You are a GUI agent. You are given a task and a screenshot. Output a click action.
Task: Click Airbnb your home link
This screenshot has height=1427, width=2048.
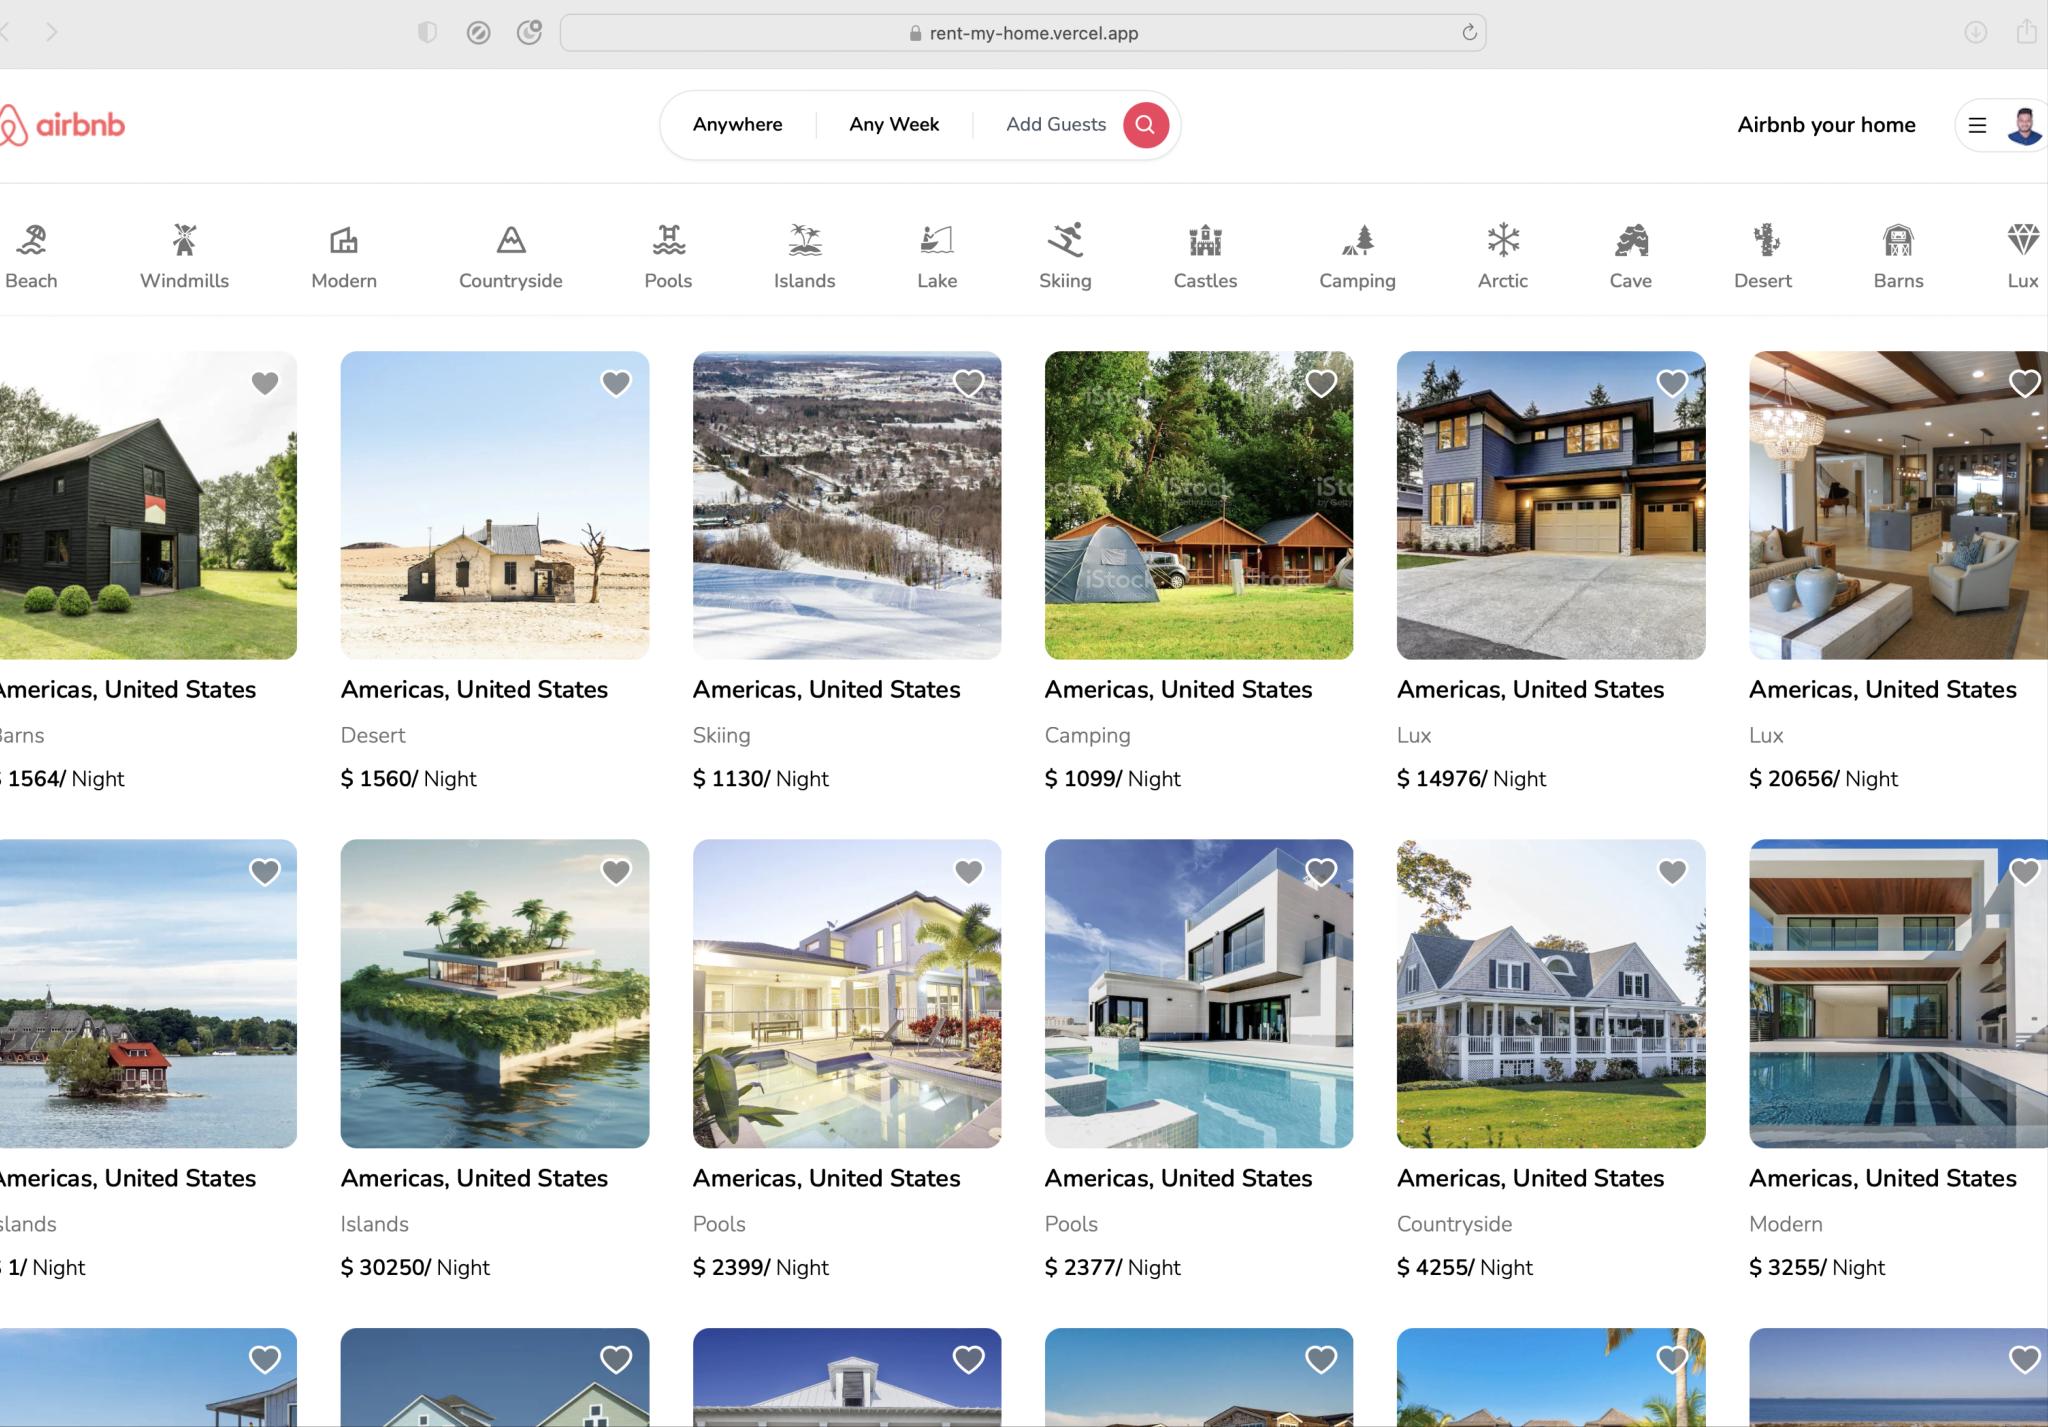click(x=1826, y=125)
